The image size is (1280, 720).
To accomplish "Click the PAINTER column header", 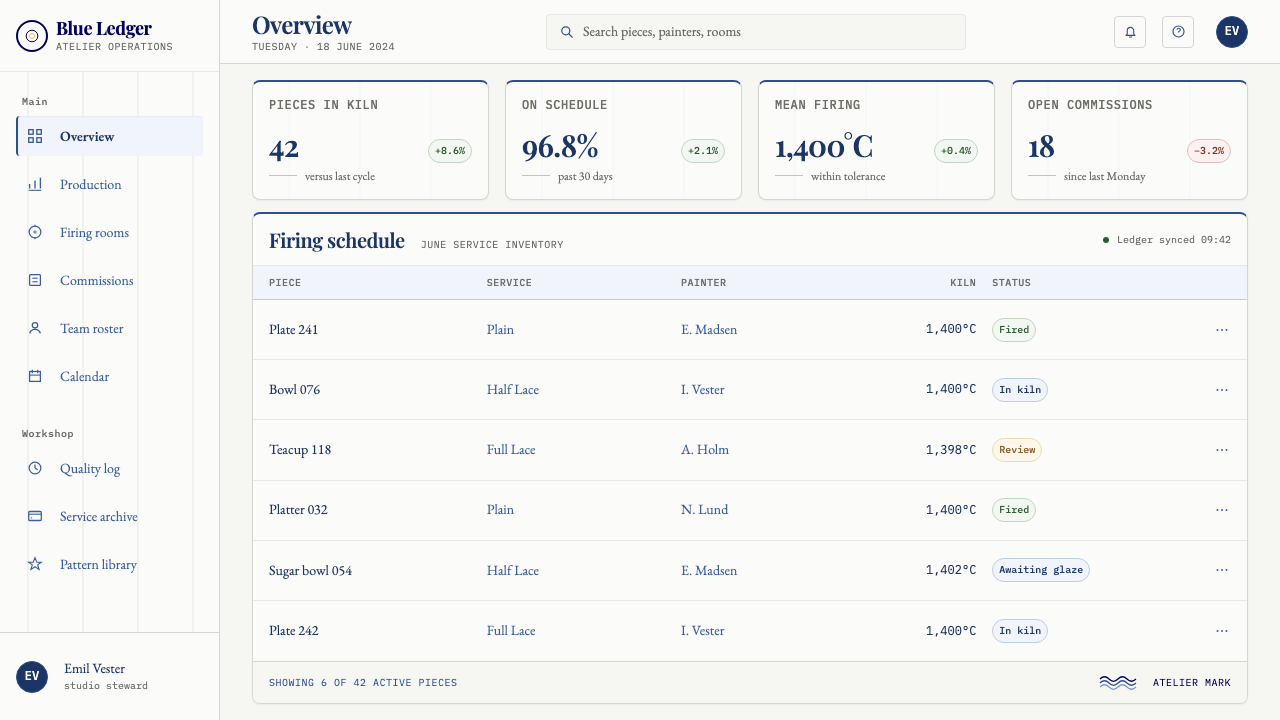I will click(x=704, y=283).
